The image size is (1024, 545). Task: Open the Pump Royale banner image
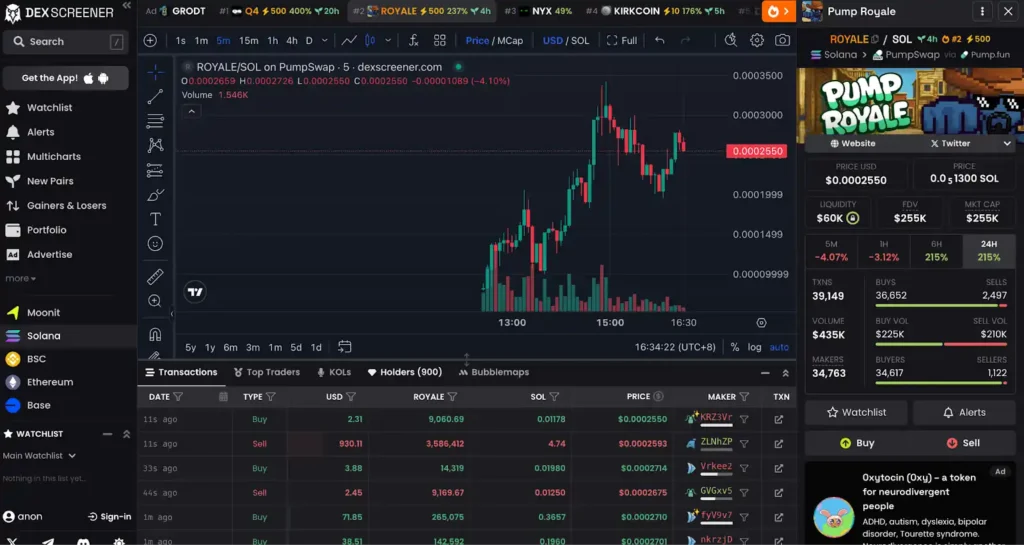910,101
